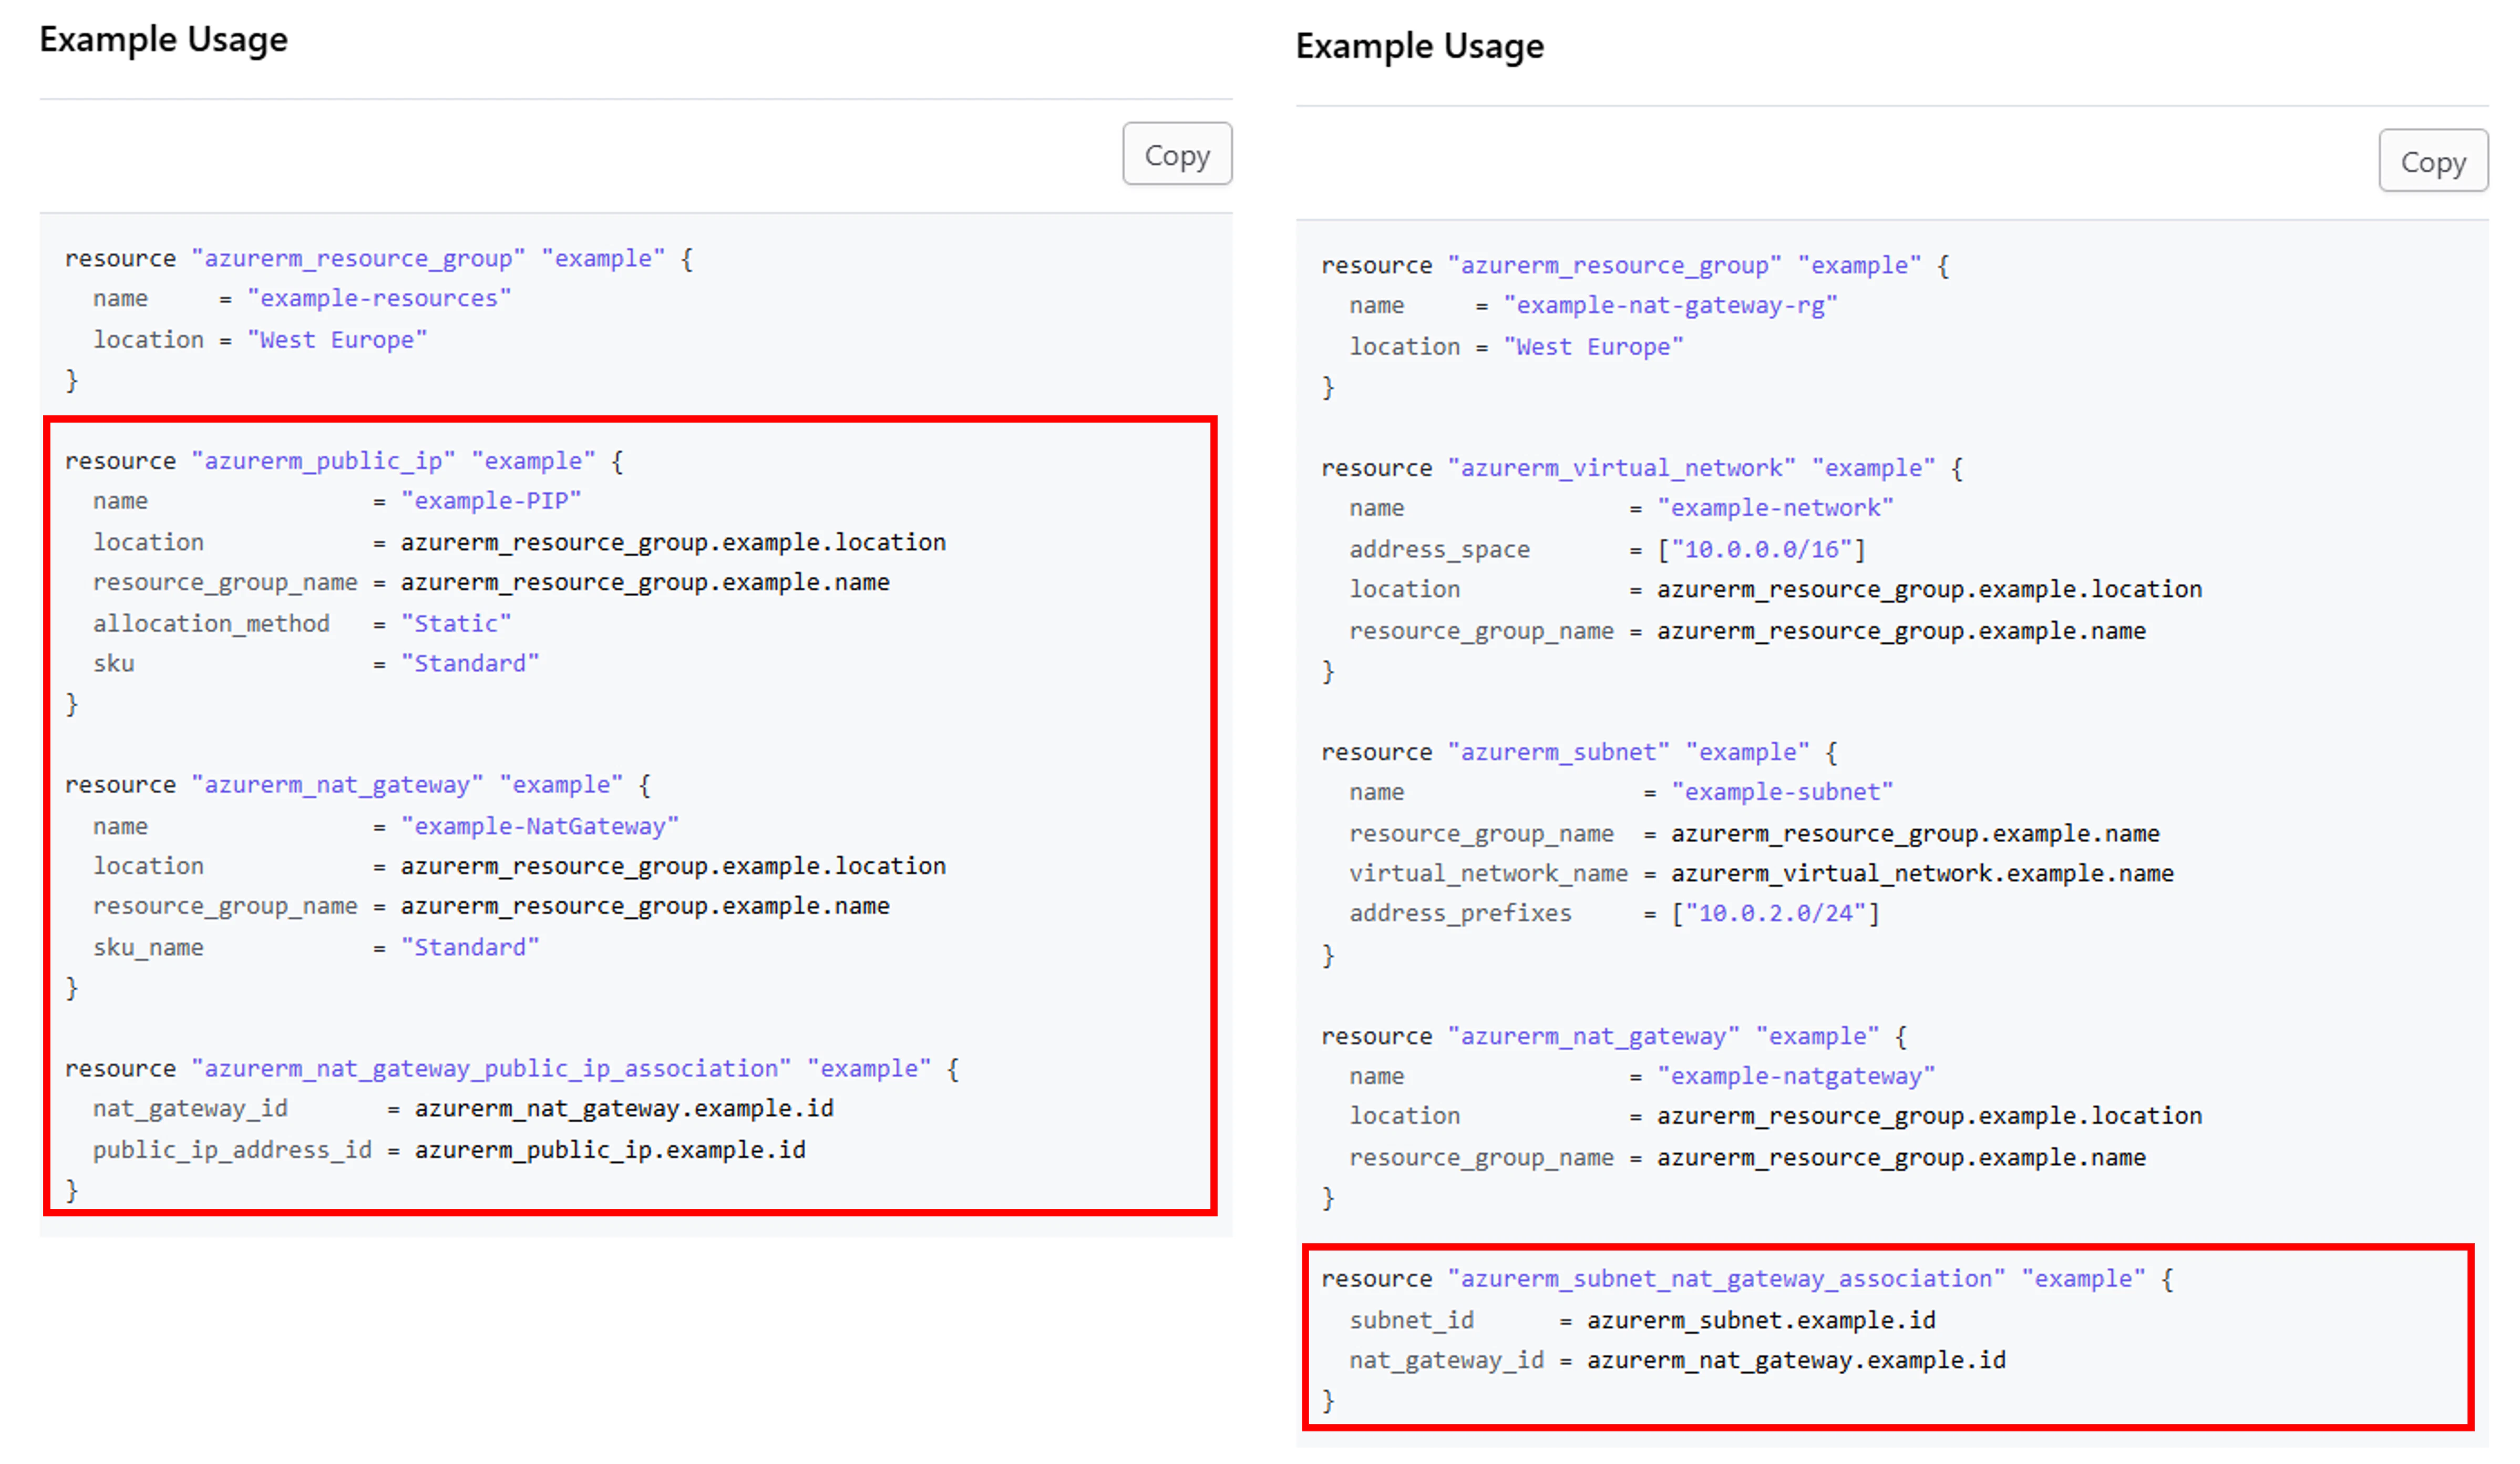Screen dimensions: 2520x1464
Task: Click the "example-nat-gateway-rg" name value
Action: point(1670,306)
